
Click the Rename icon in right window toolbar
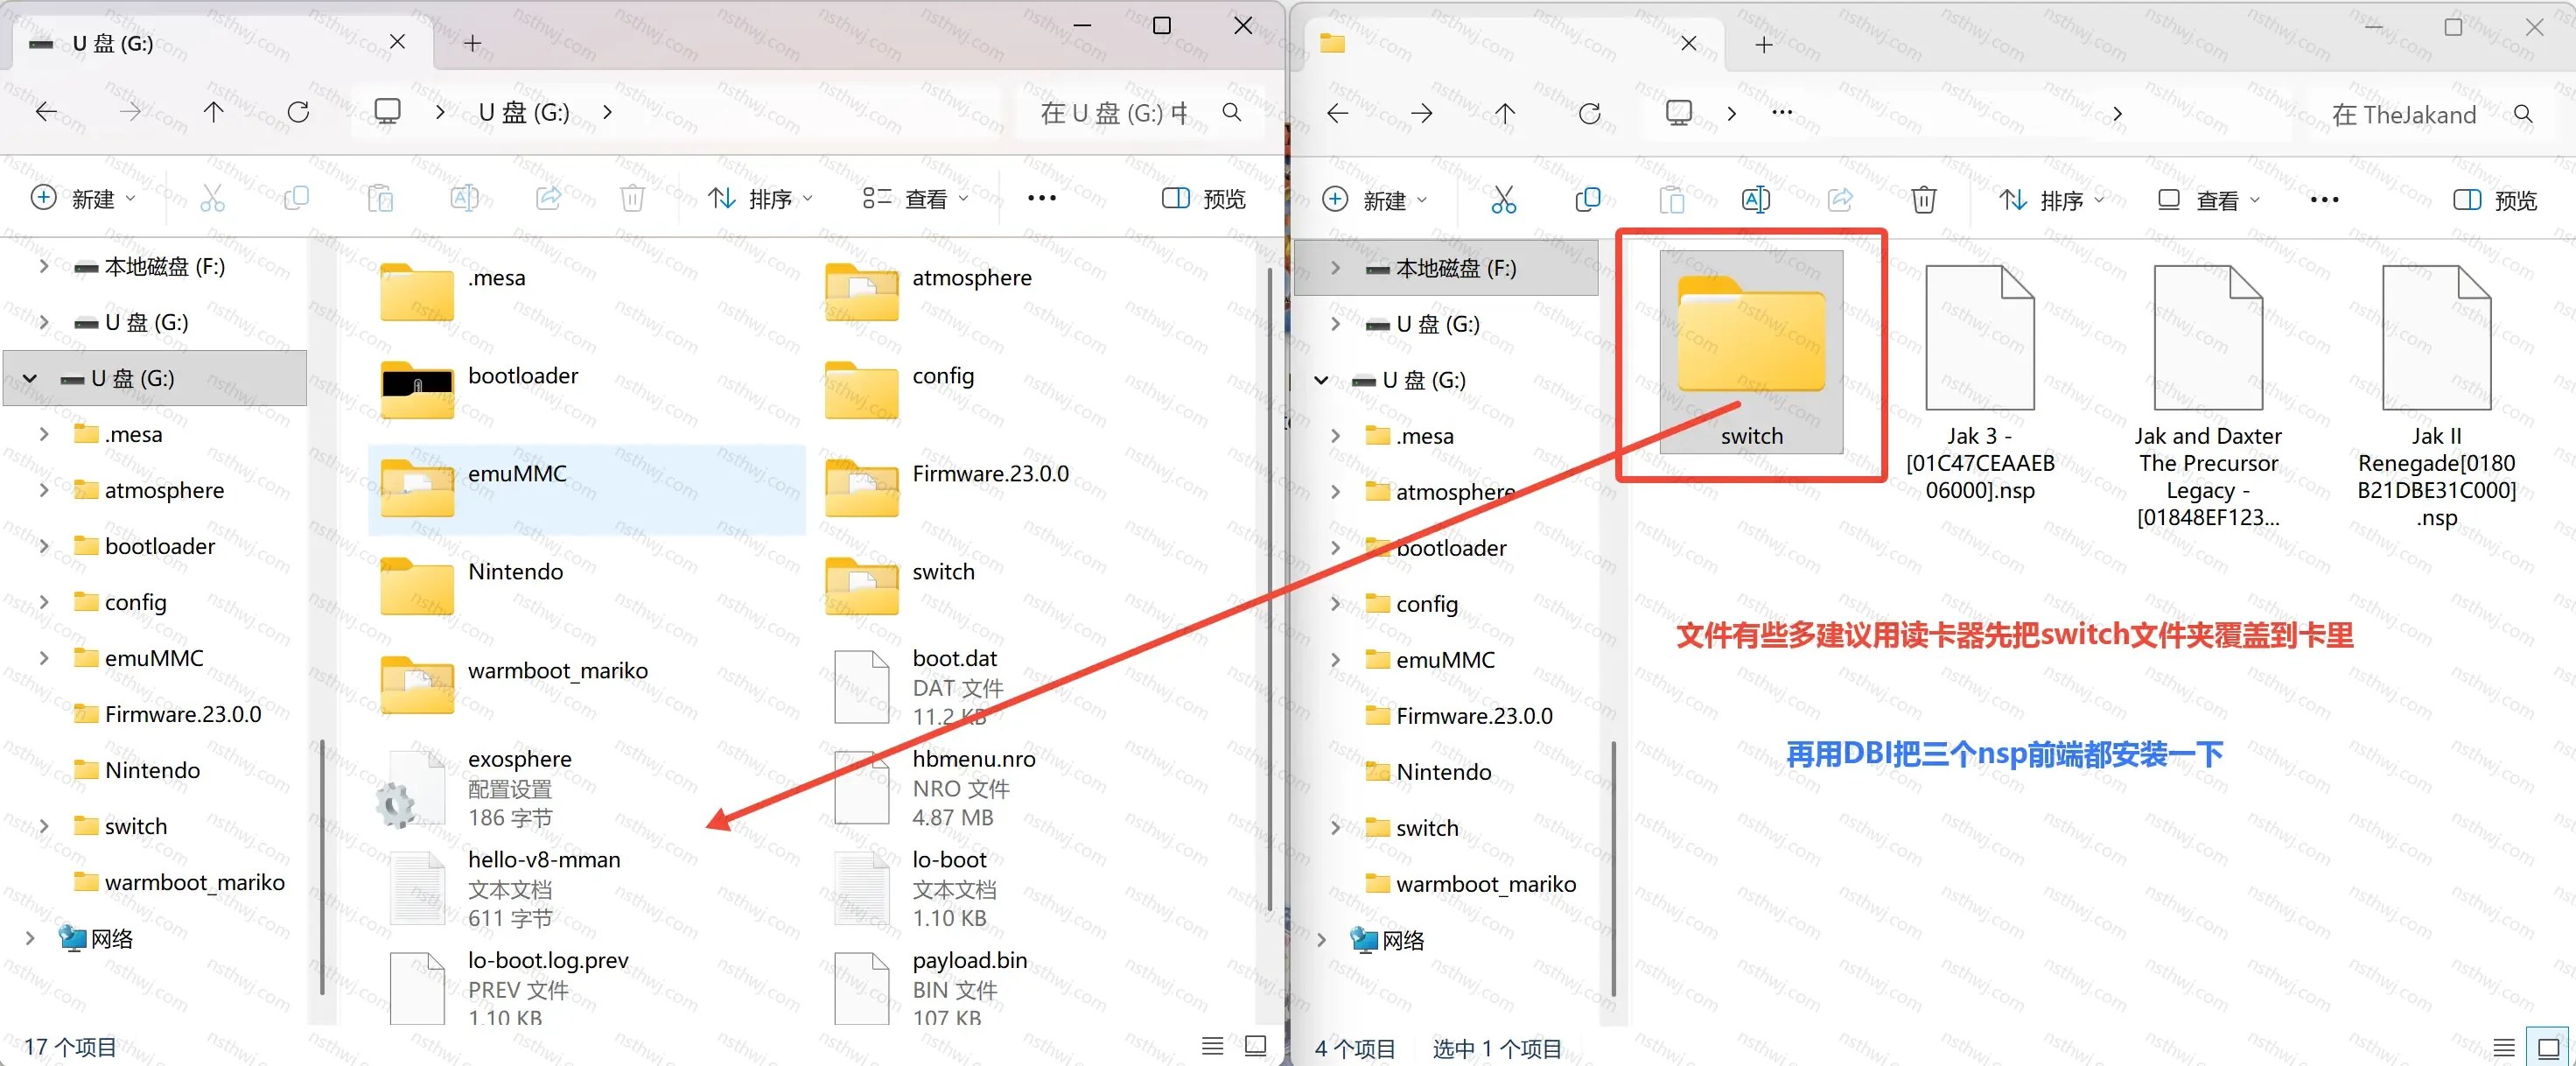pos(1755,200)
